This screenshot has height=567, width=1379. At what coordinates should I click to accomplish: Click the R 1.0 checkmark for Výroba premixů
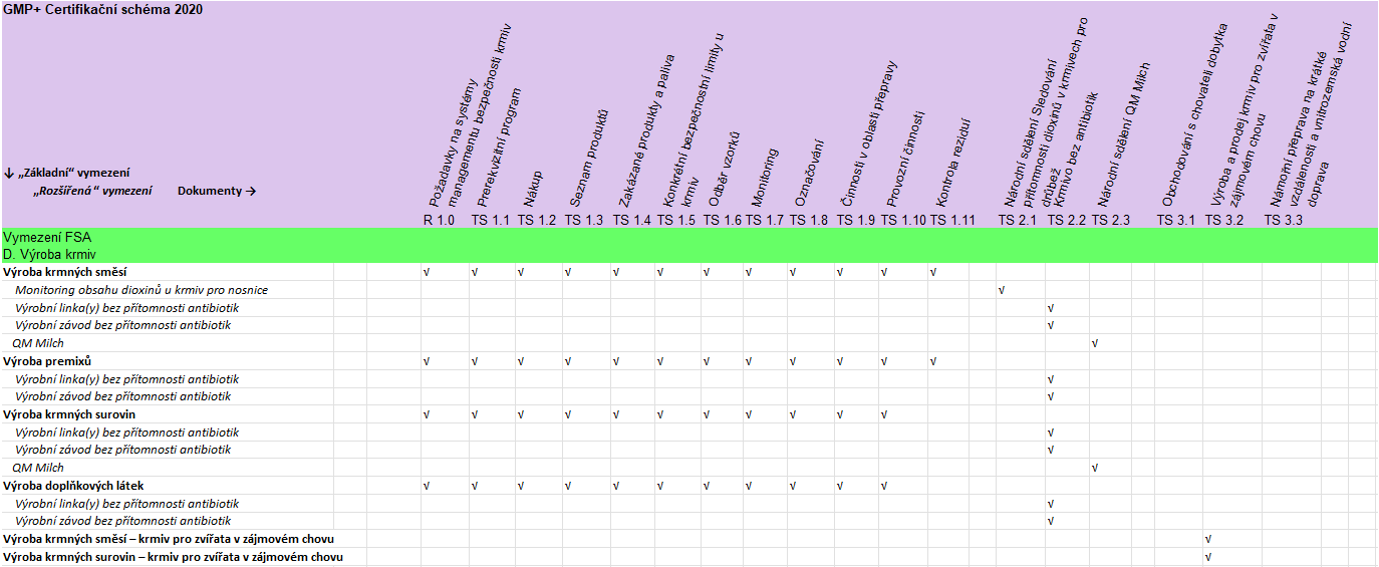[426, 361]
